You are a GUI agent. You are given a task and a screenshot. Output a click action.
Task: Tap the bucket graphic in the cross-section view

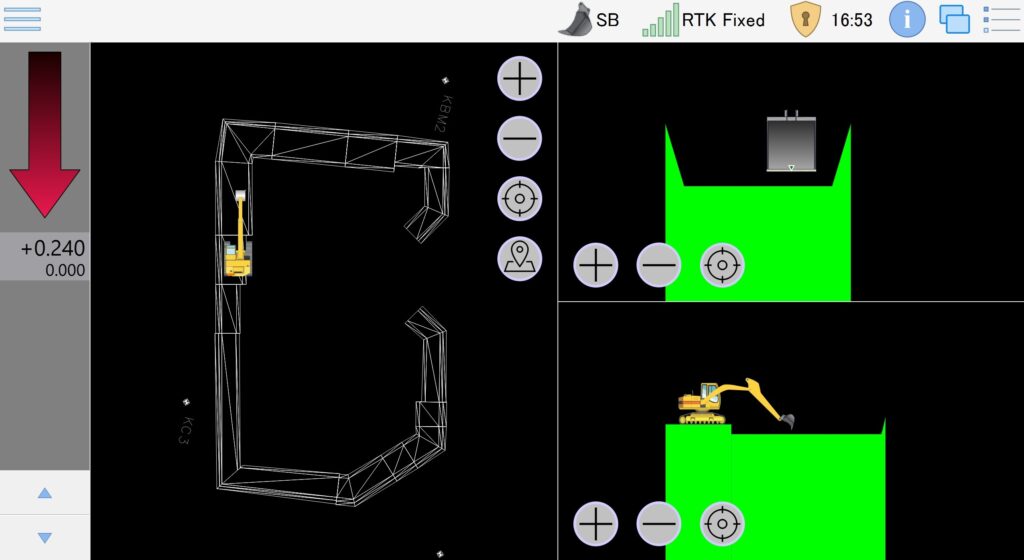point(792,142)
